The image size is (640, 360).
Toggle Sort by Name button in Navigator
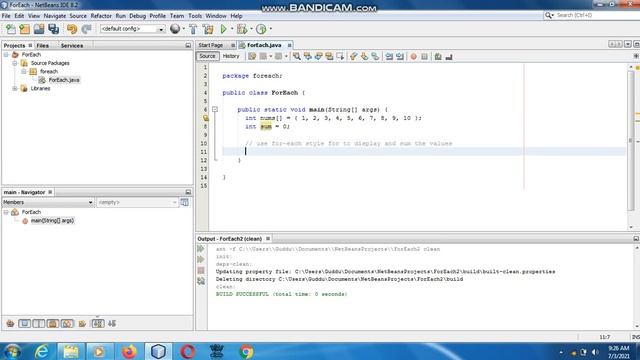(98, 324)
